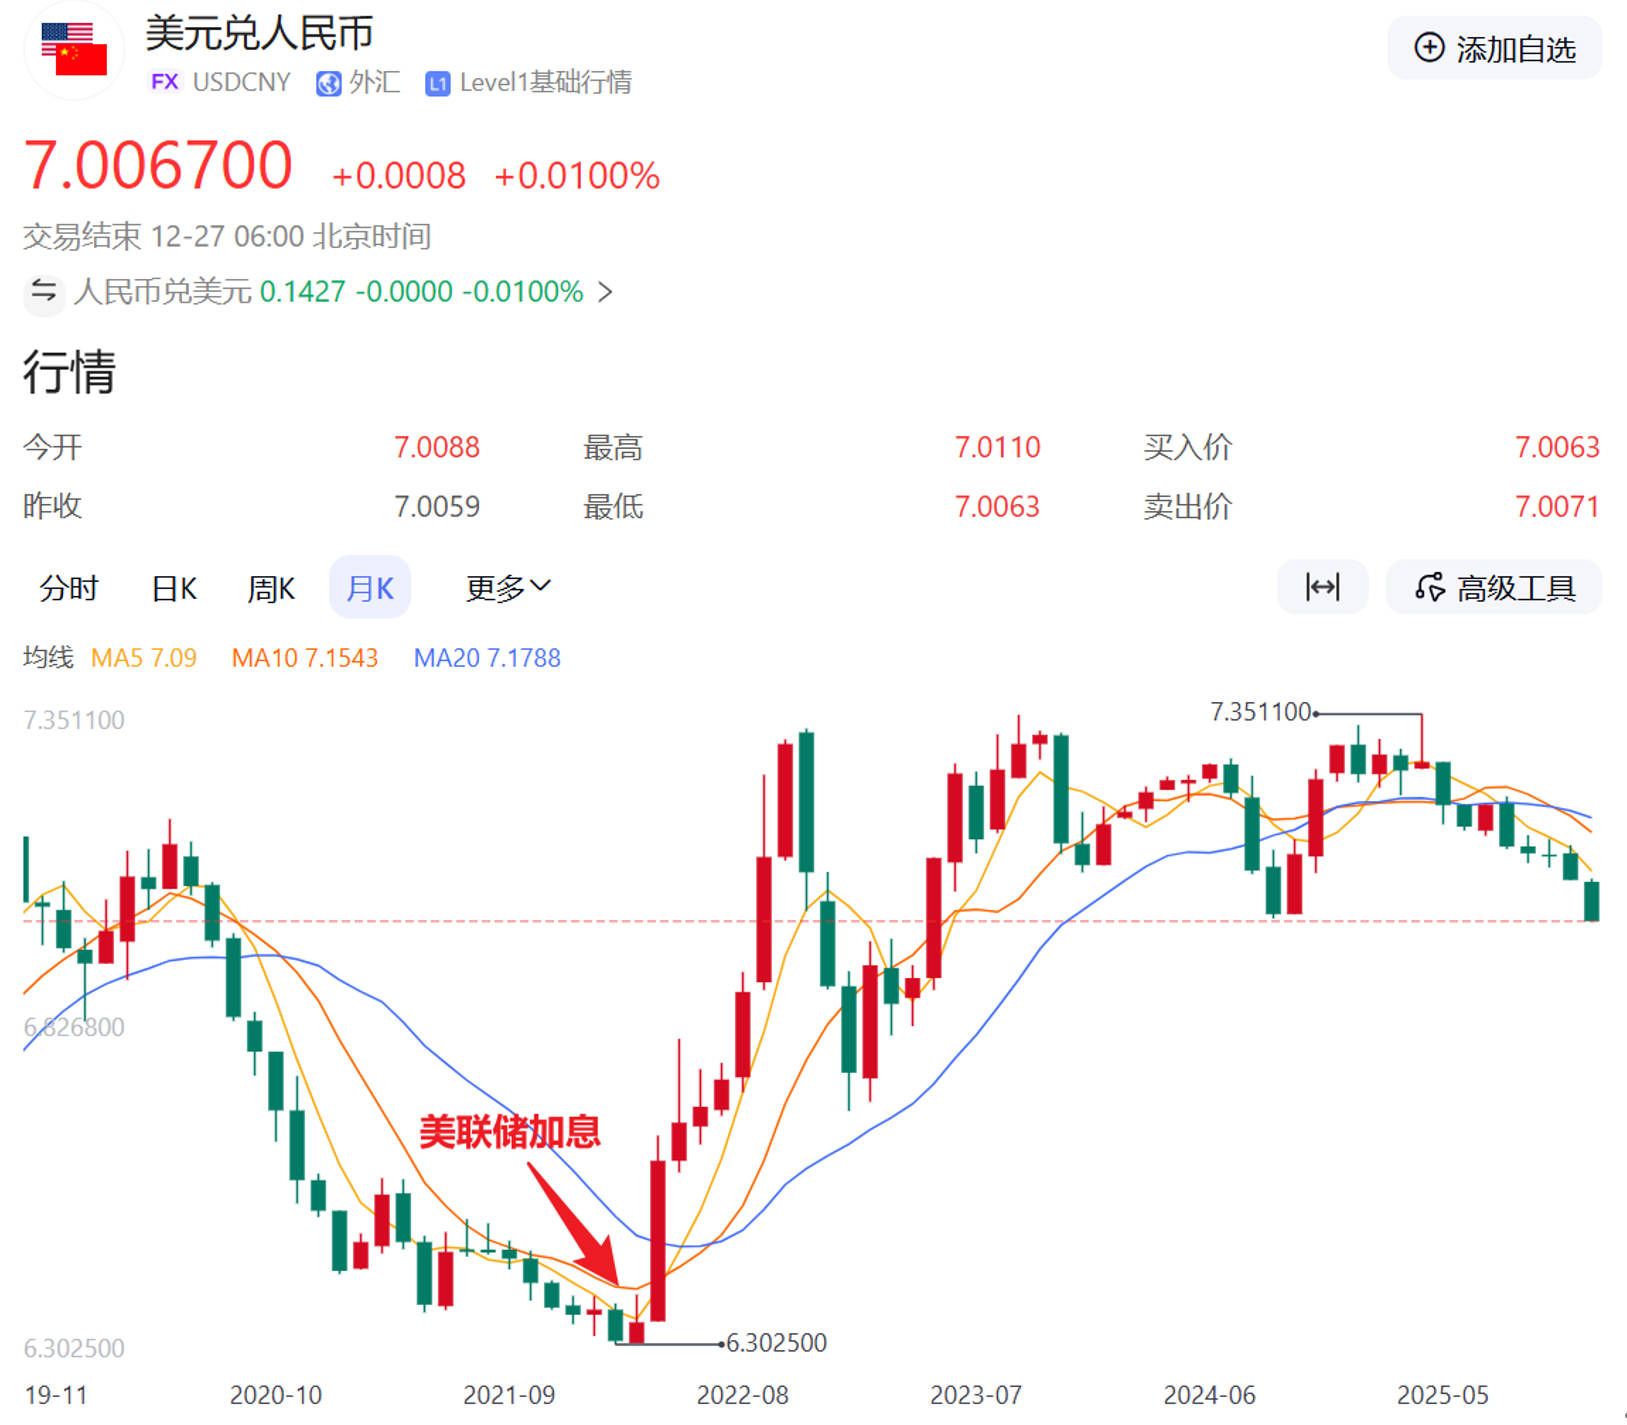Click the advanced tools drawing icon
Image resolution: width=1627 pixels, height=1425 pixels.
click(x=1429, y=587)
